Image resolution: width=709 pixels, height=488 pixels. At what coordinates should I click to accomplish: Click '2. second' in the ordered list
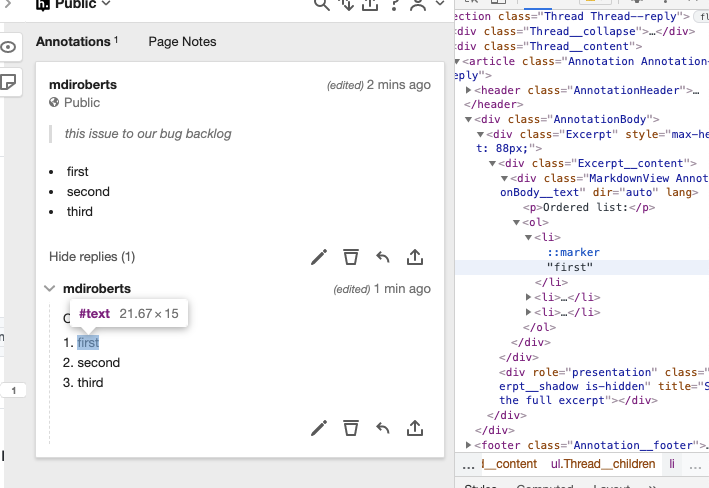pos(91,362)
